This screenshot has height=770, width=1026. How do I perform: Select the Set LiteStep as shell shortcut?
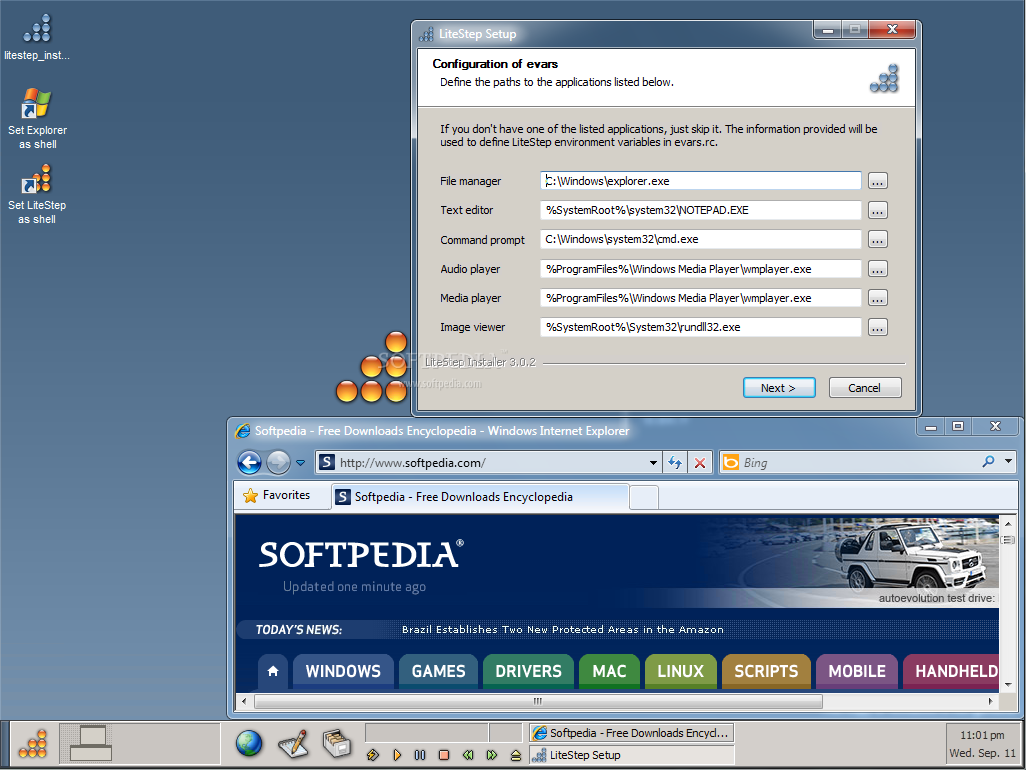[37, 194]
